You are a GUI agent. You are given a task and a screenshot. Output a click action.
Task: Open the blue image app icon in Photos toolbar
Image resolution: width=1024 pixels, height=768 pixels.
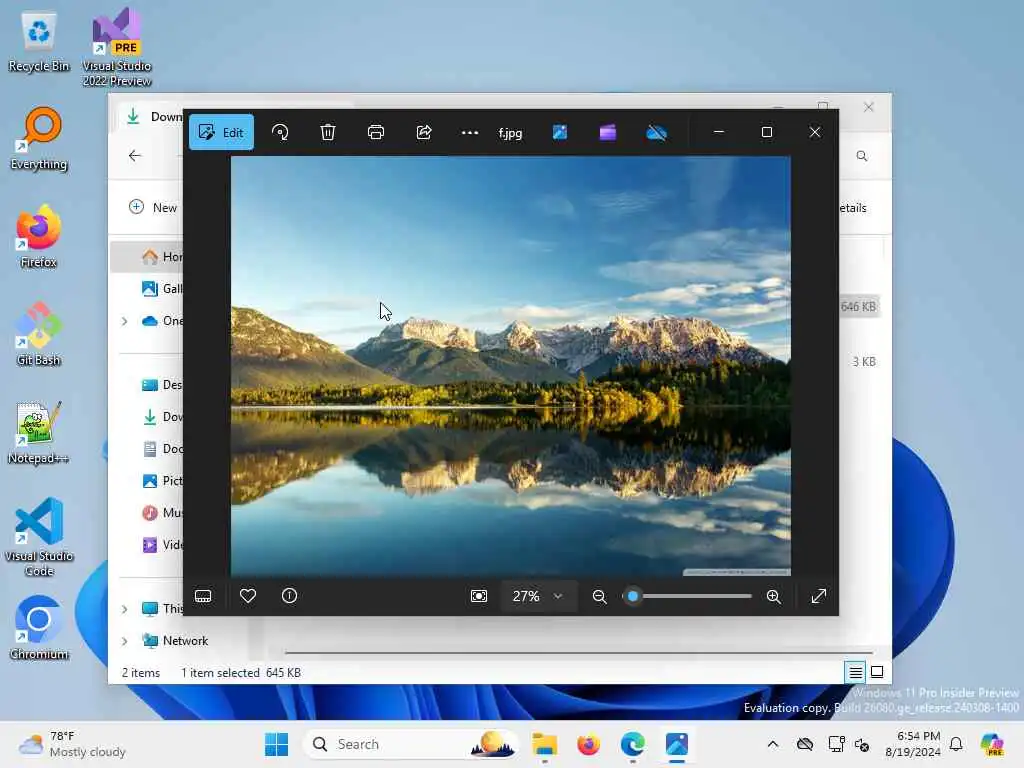point(560,133)
